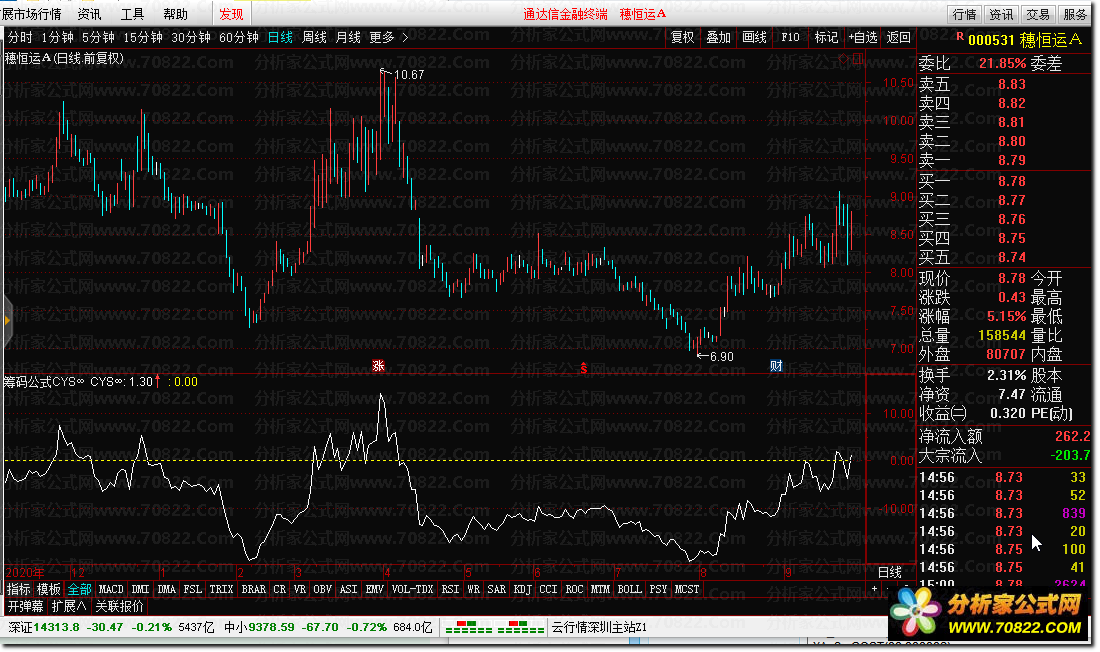Open the 帮助 menu
Viewport: 1100px width, 652px height.
pyautogui.click(x=175, y=14)
